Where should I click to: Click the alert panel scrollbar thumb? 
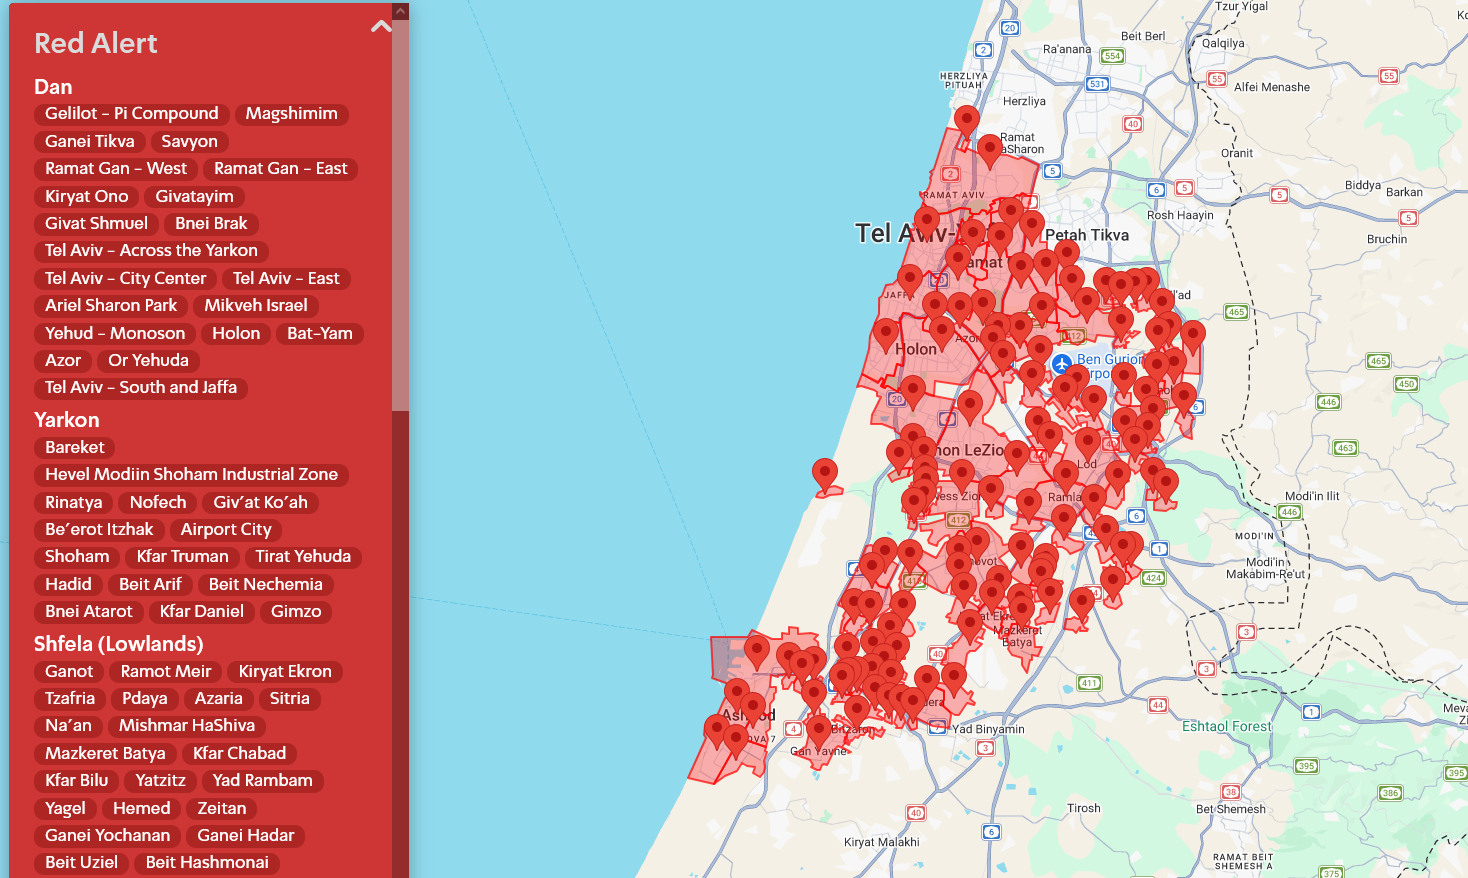[400, 215]
